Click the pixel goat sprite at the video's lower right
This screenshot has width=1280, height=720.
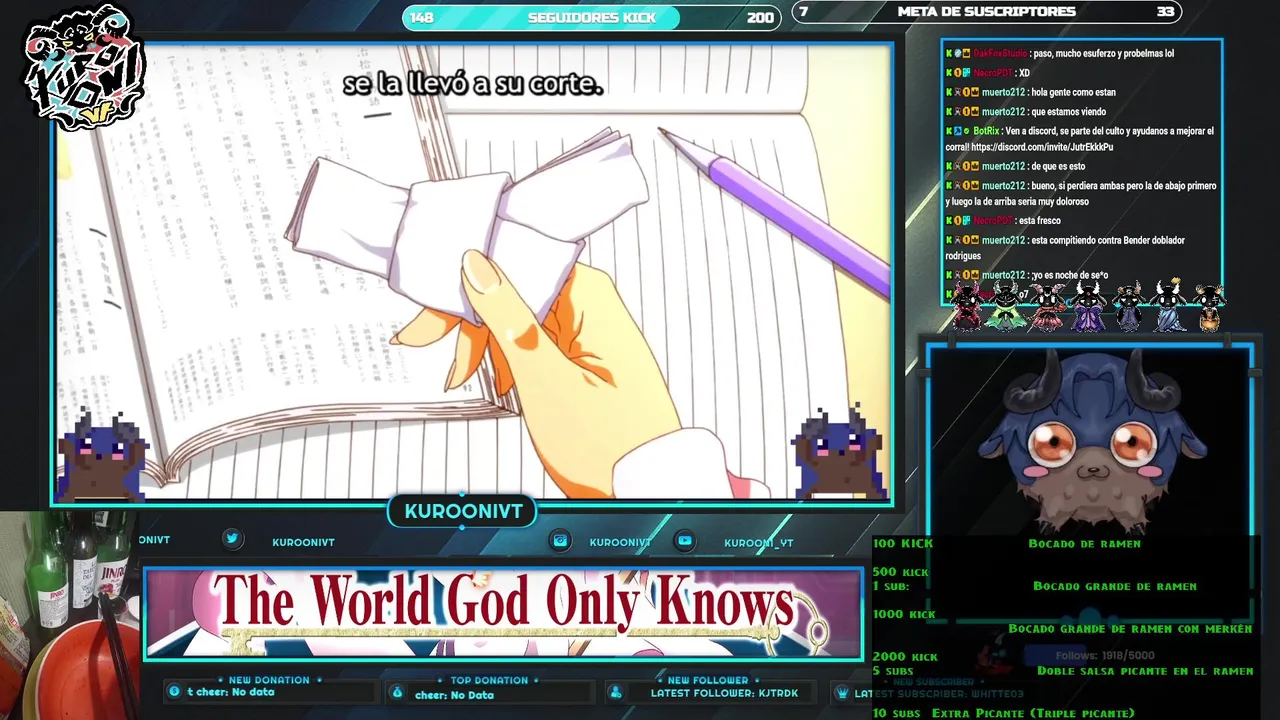click(838, 453)
